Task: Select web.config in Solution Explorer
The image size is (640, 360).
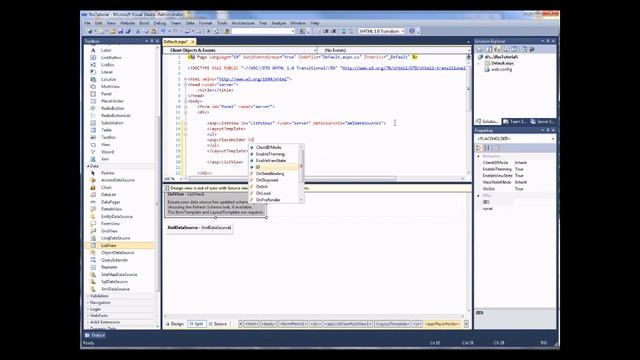Action: 501,69
